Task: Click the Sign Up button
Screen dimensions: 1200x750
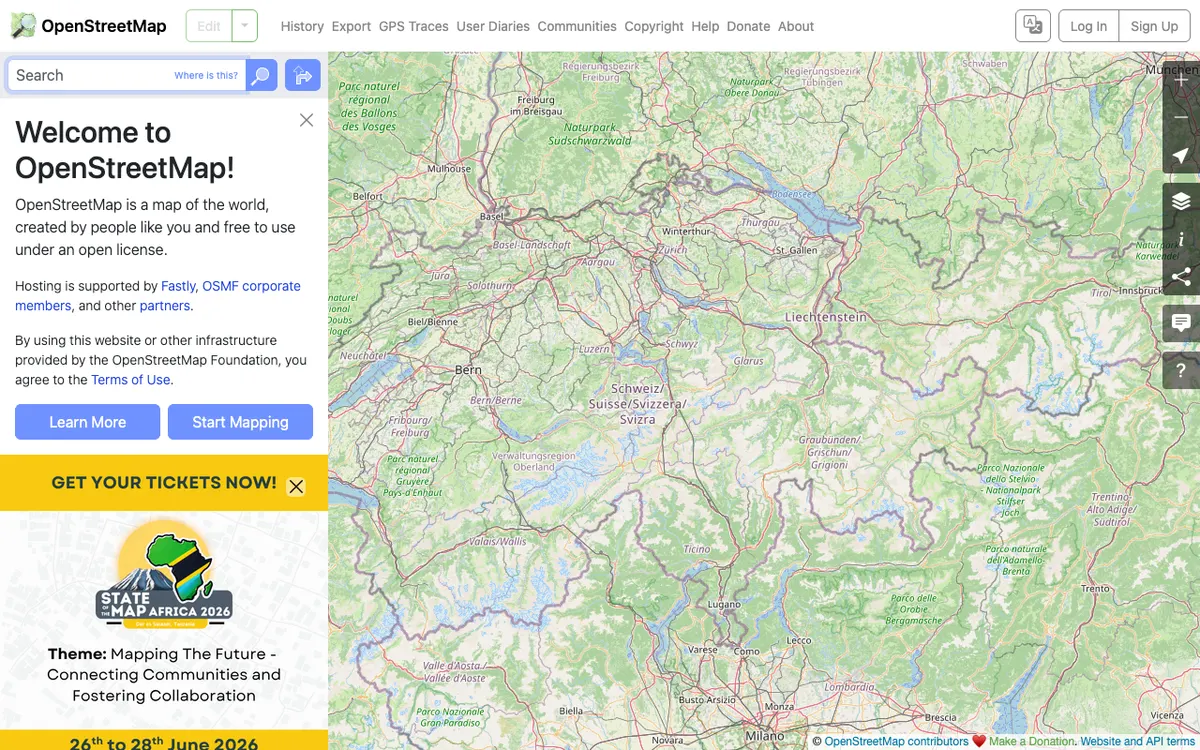Action: coord(1154,26)
